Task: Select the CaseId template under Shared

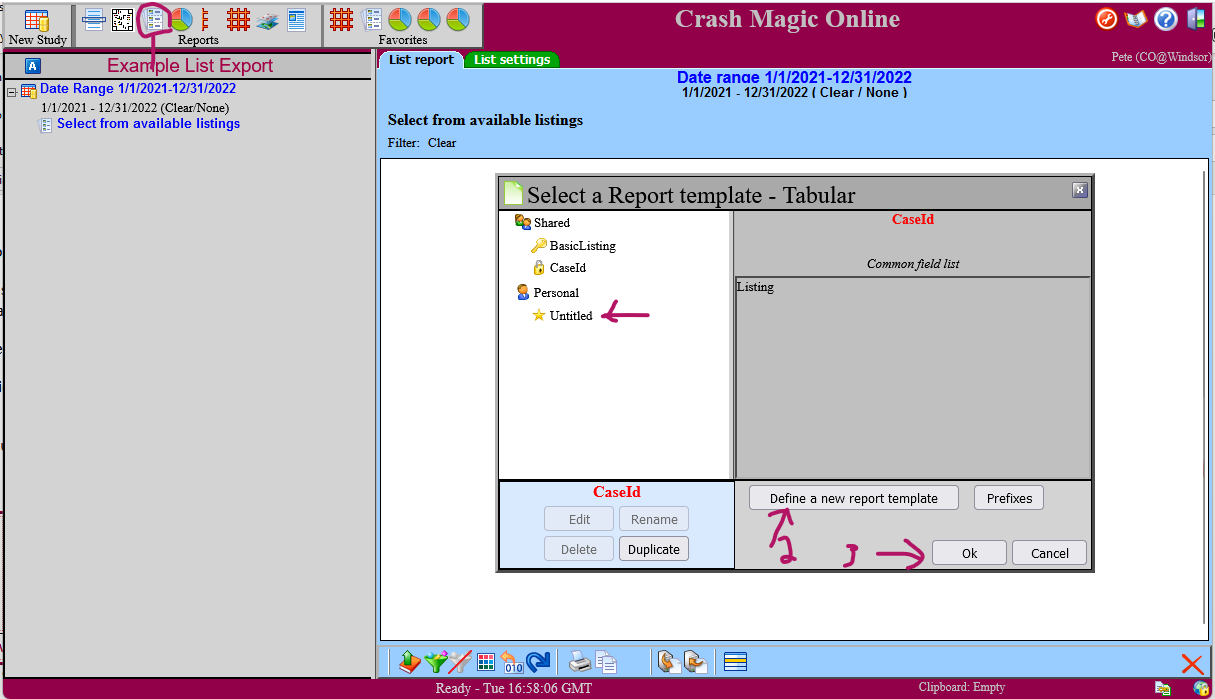Action: click(x=567, y=268)
